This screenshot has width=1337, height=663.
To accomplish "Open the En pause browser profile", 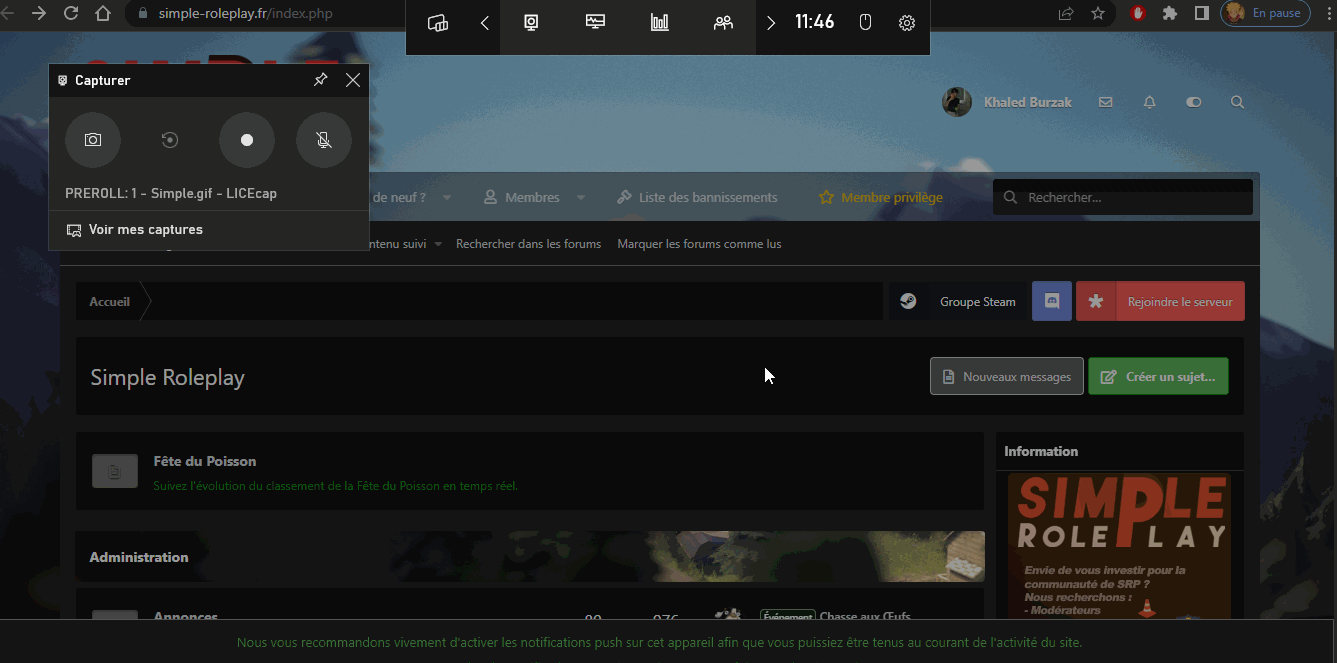I will 1265,14.
